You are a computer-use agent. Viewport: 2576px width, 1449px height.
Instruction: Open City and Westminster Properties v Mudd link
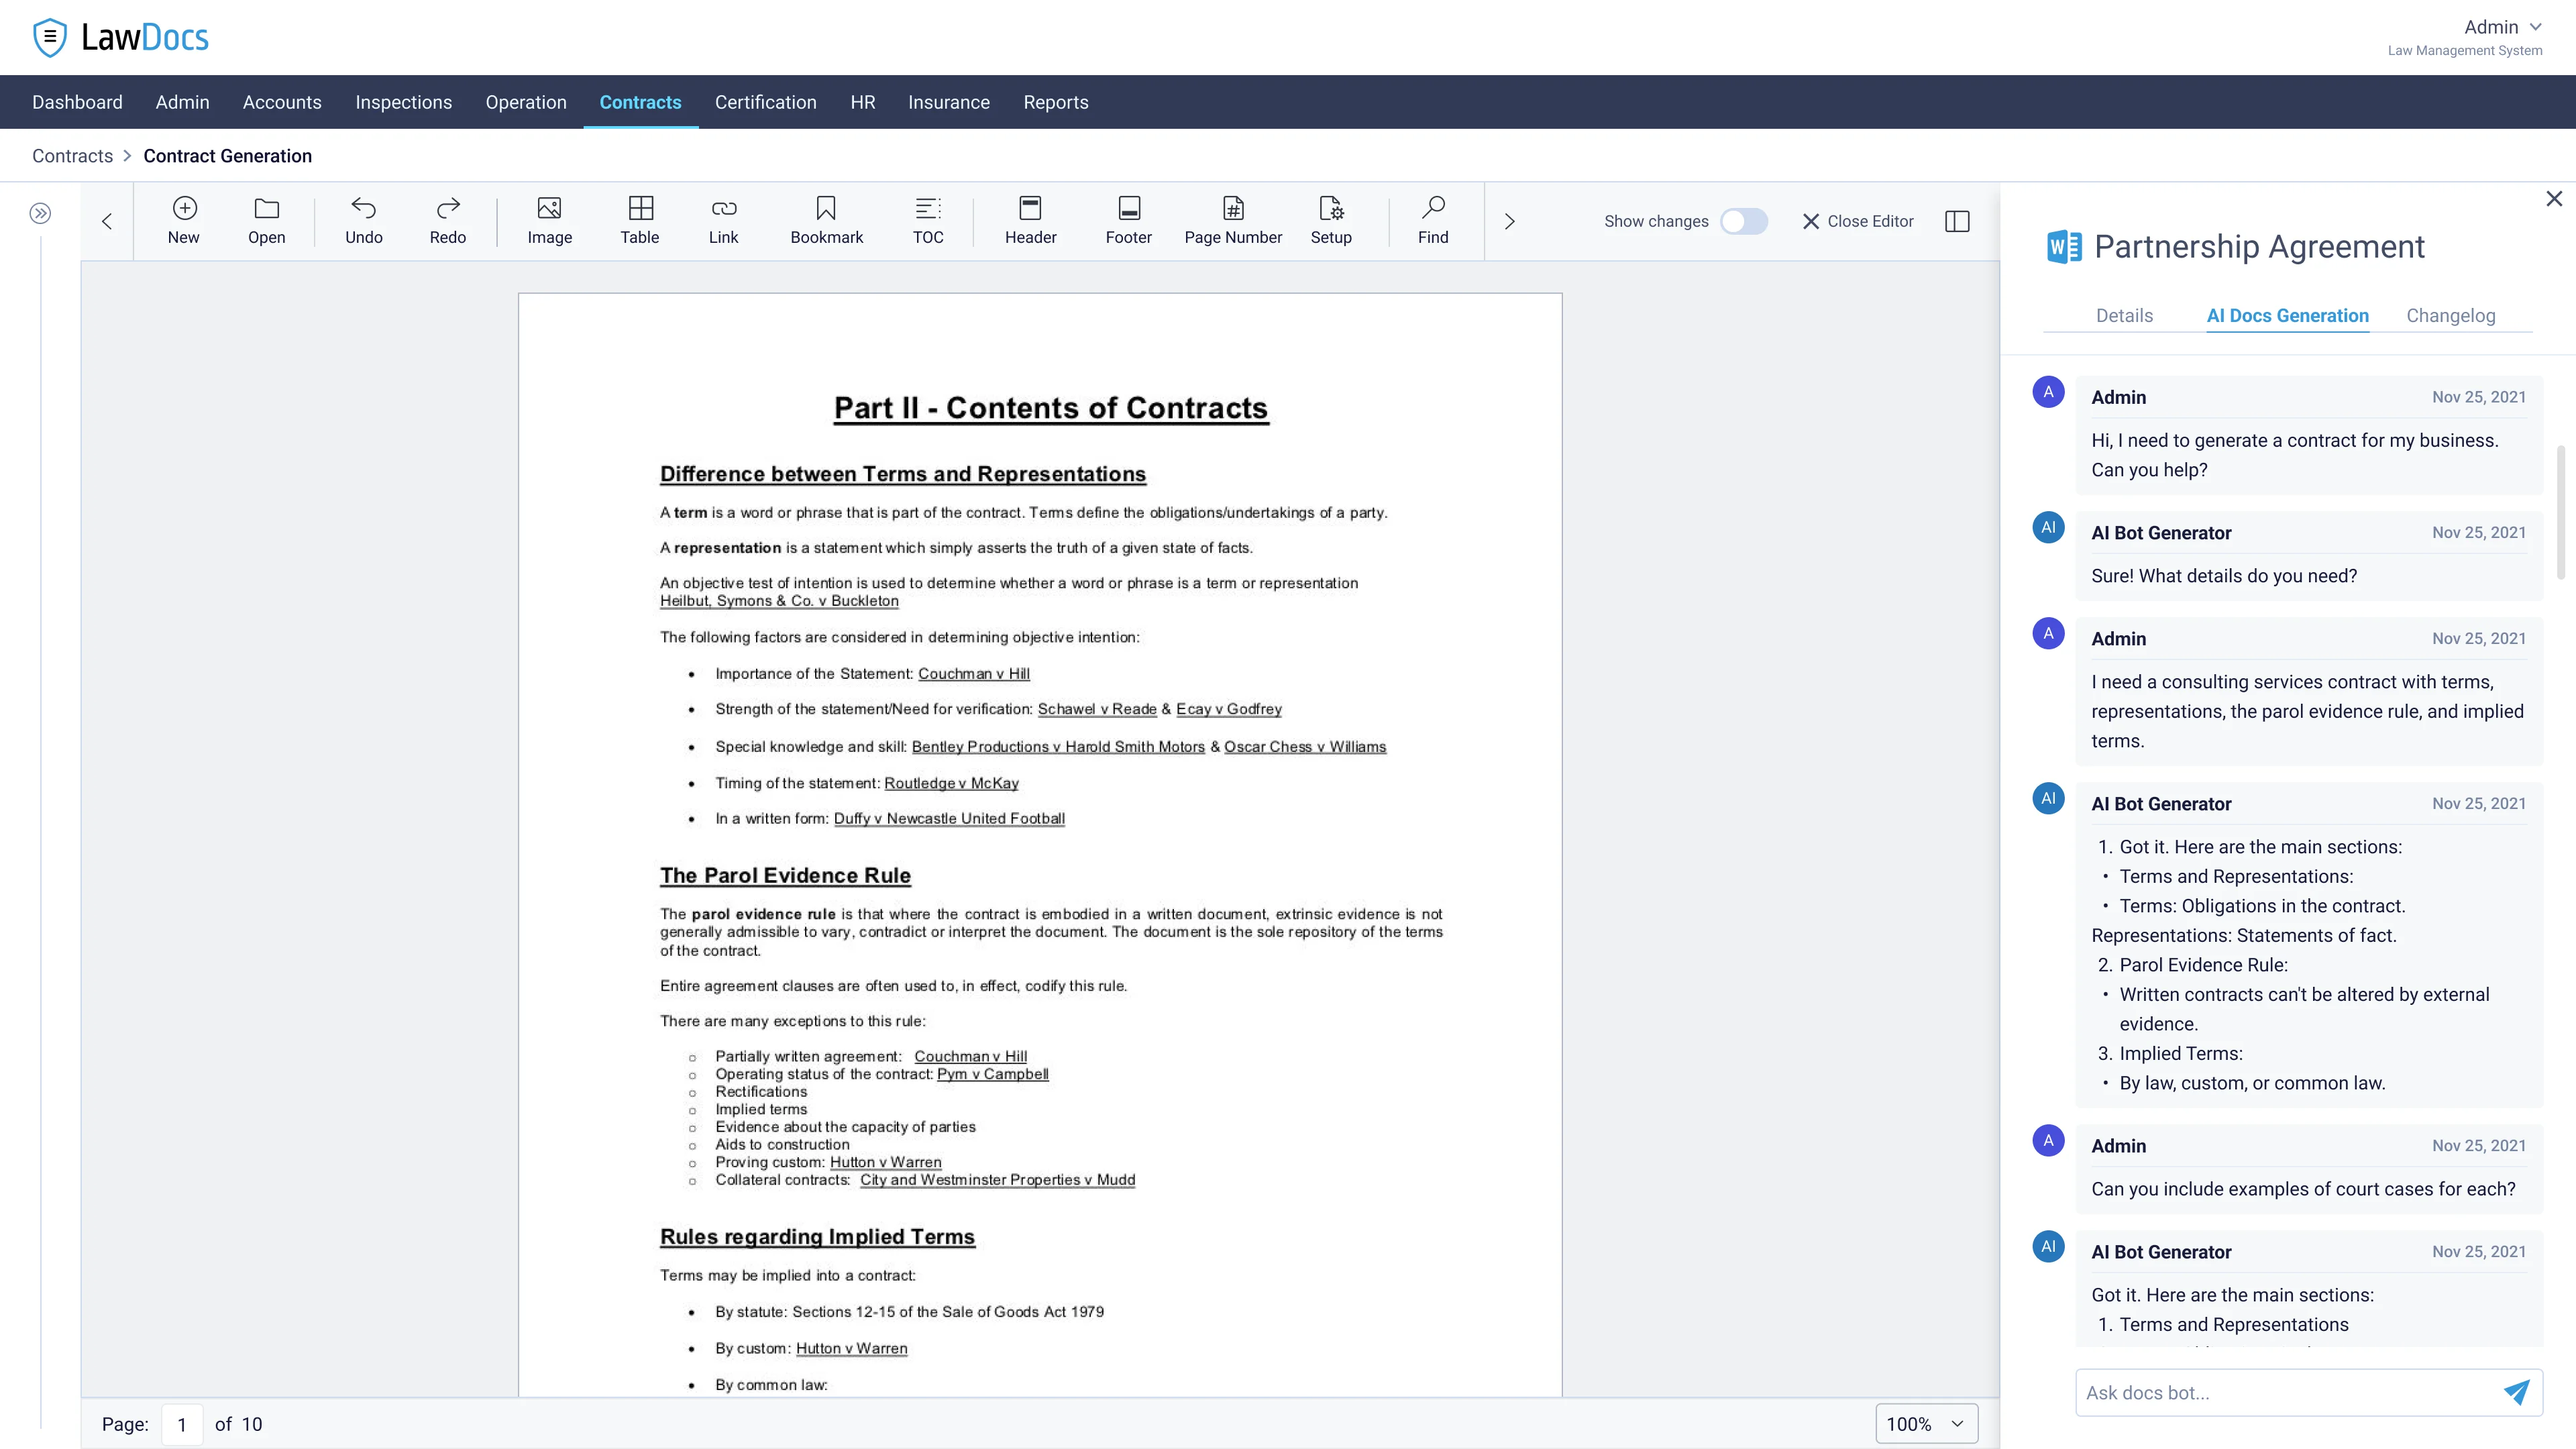997,1180
